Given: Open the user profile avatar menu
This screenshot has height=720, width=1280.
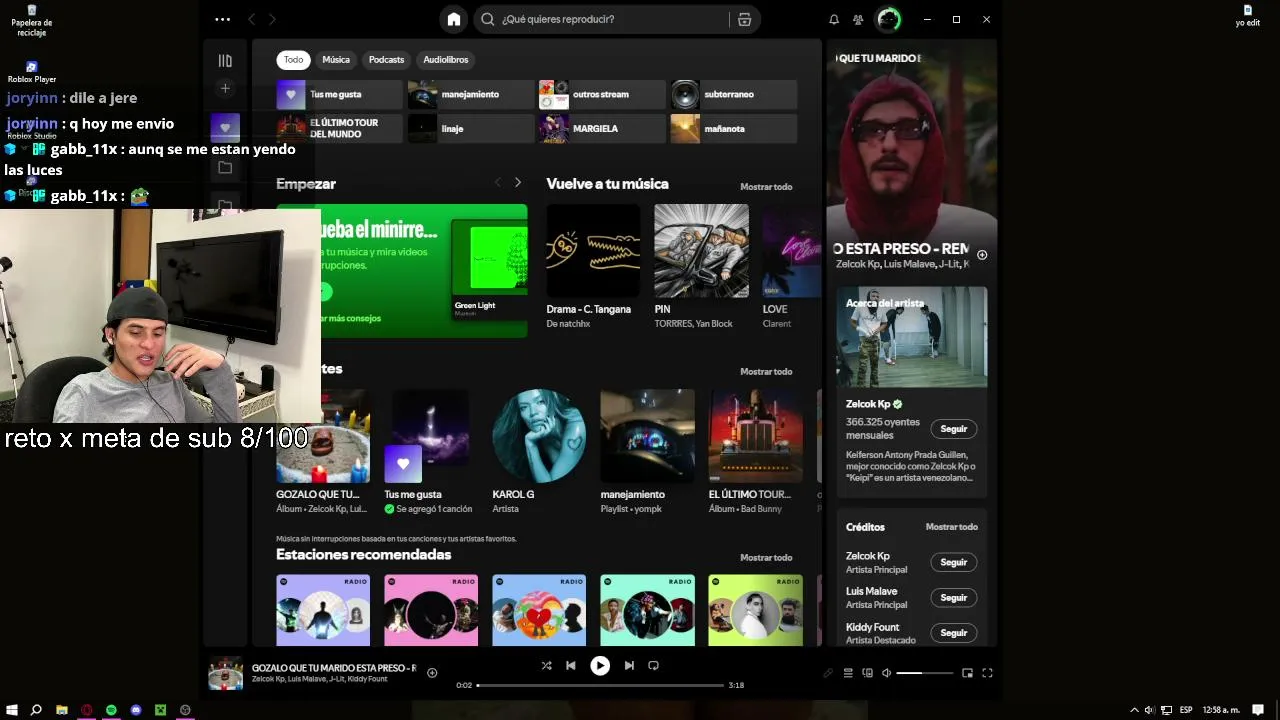Looking at the screenshot, I should click(888, 19).
